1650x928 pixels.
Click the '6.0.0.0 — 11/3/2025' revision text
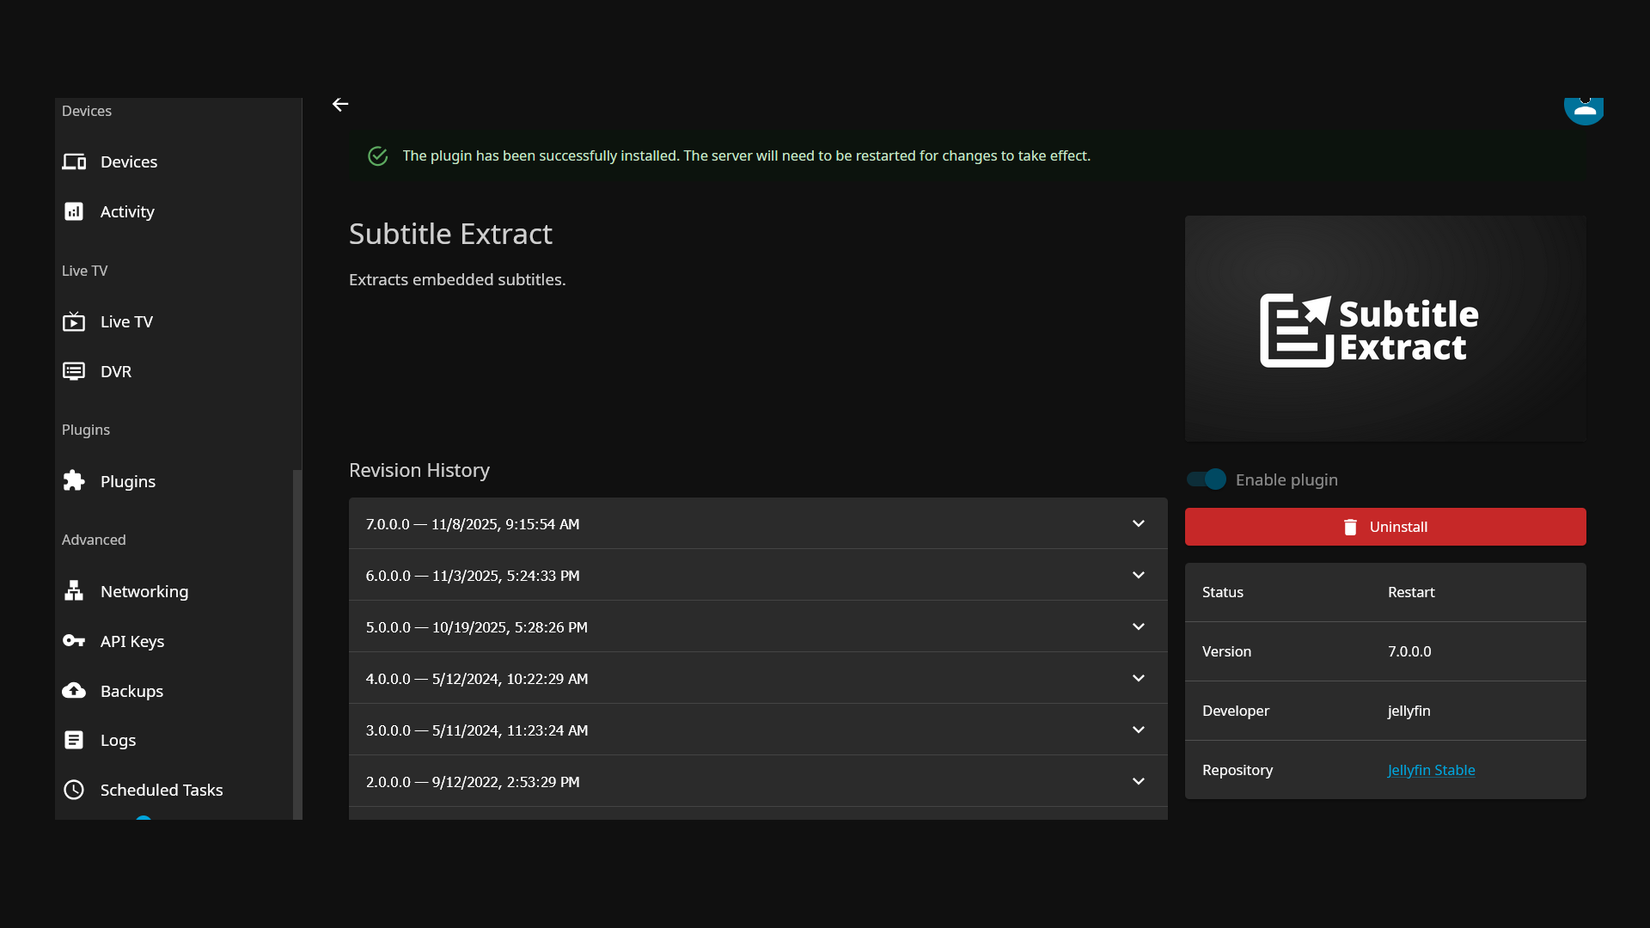click(472, 576)
